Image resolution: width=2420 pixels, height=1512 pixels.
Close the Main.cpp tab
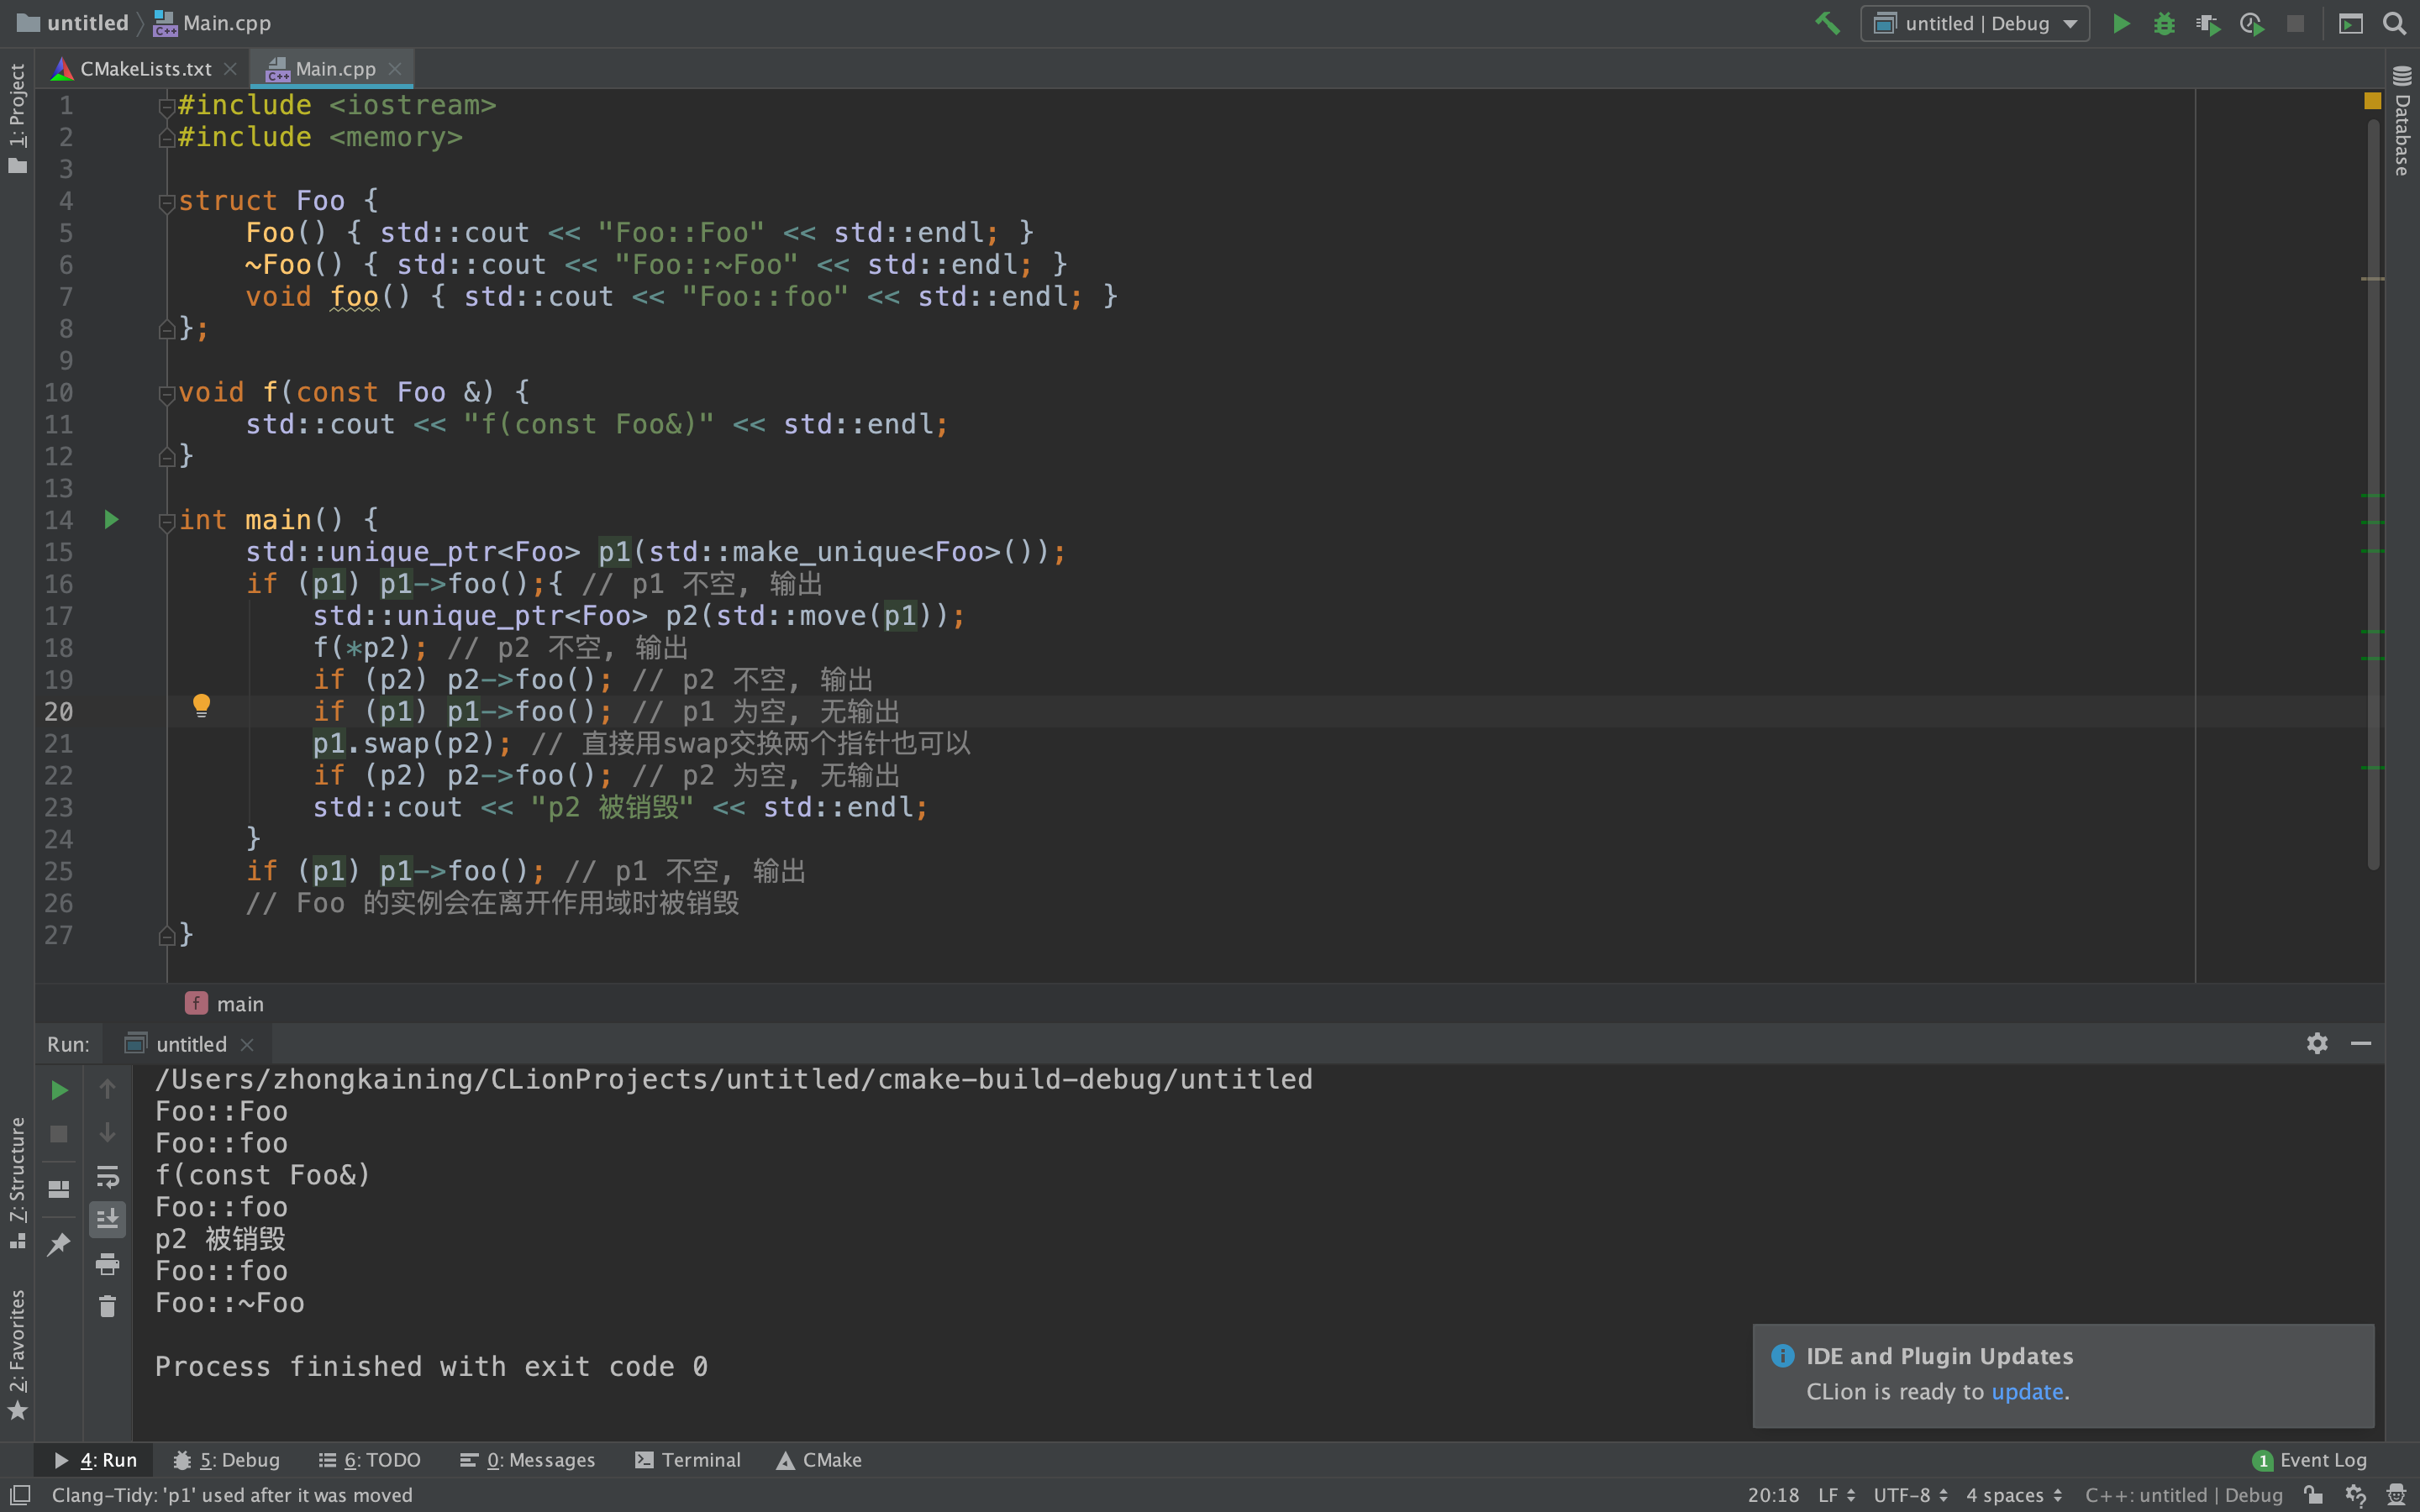395,68
